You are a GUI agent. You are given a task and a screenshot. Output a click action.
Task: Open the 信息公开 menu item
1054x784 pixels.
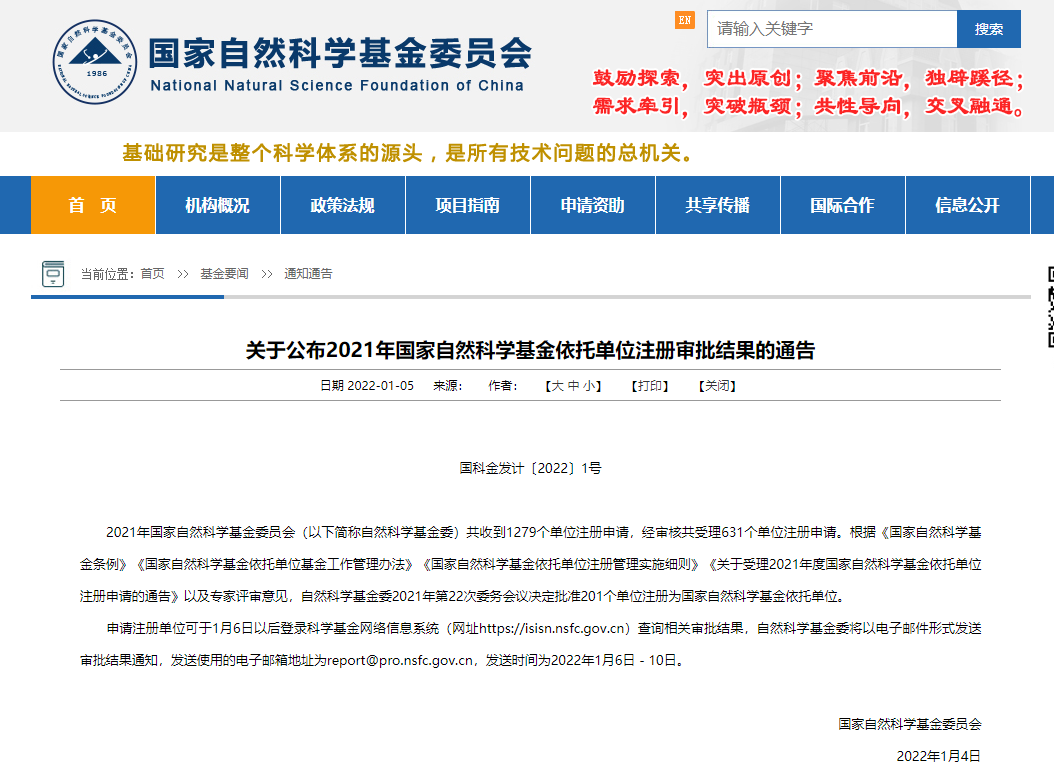tap(968, 205)
